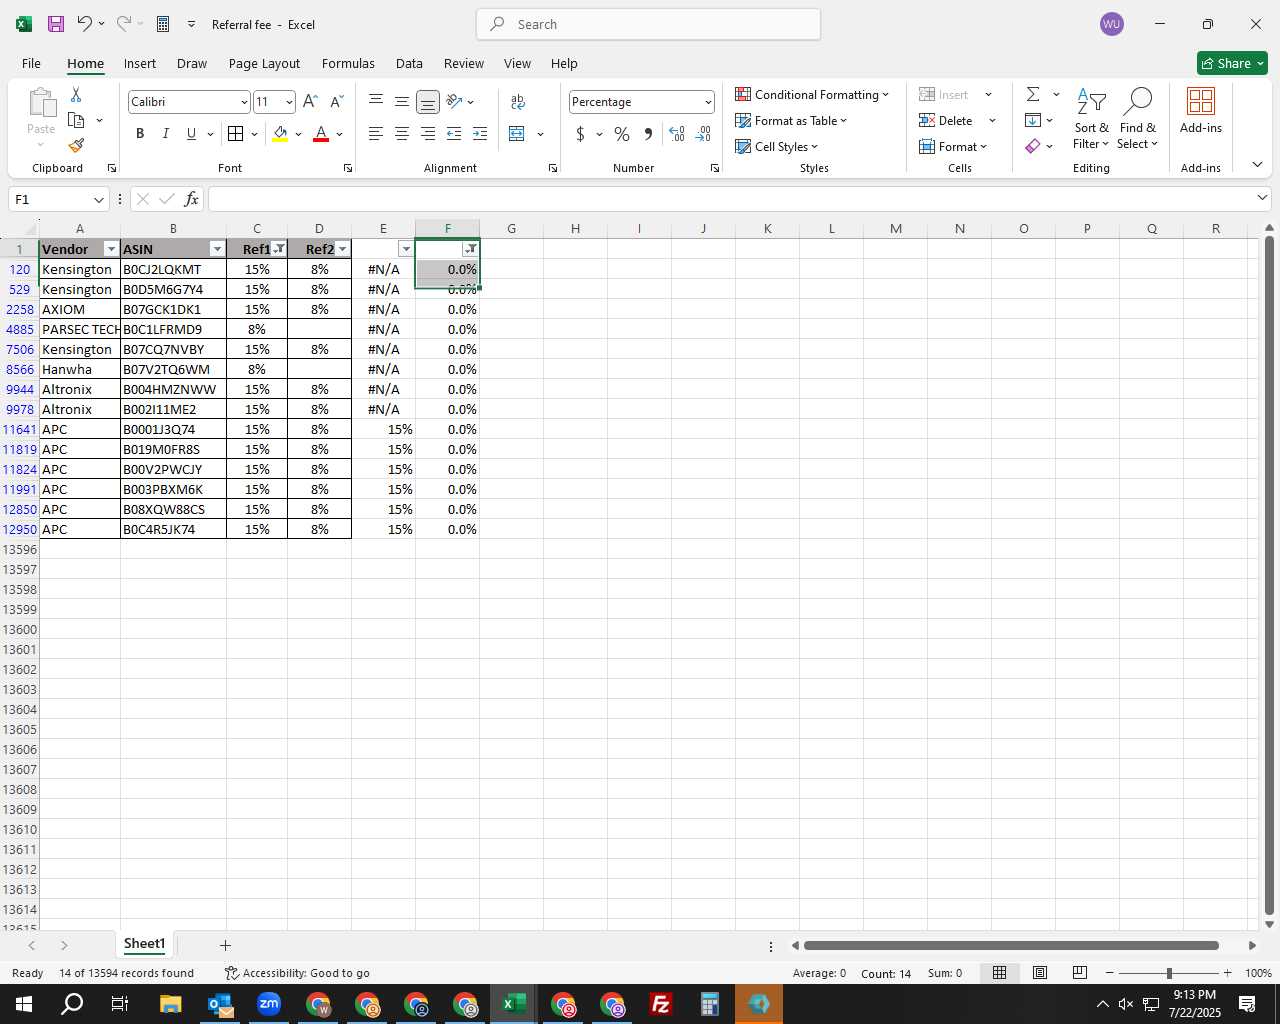Toggle Middle Align for cell text
The width and height of the screenshot is (1280, 1024).
401,102
